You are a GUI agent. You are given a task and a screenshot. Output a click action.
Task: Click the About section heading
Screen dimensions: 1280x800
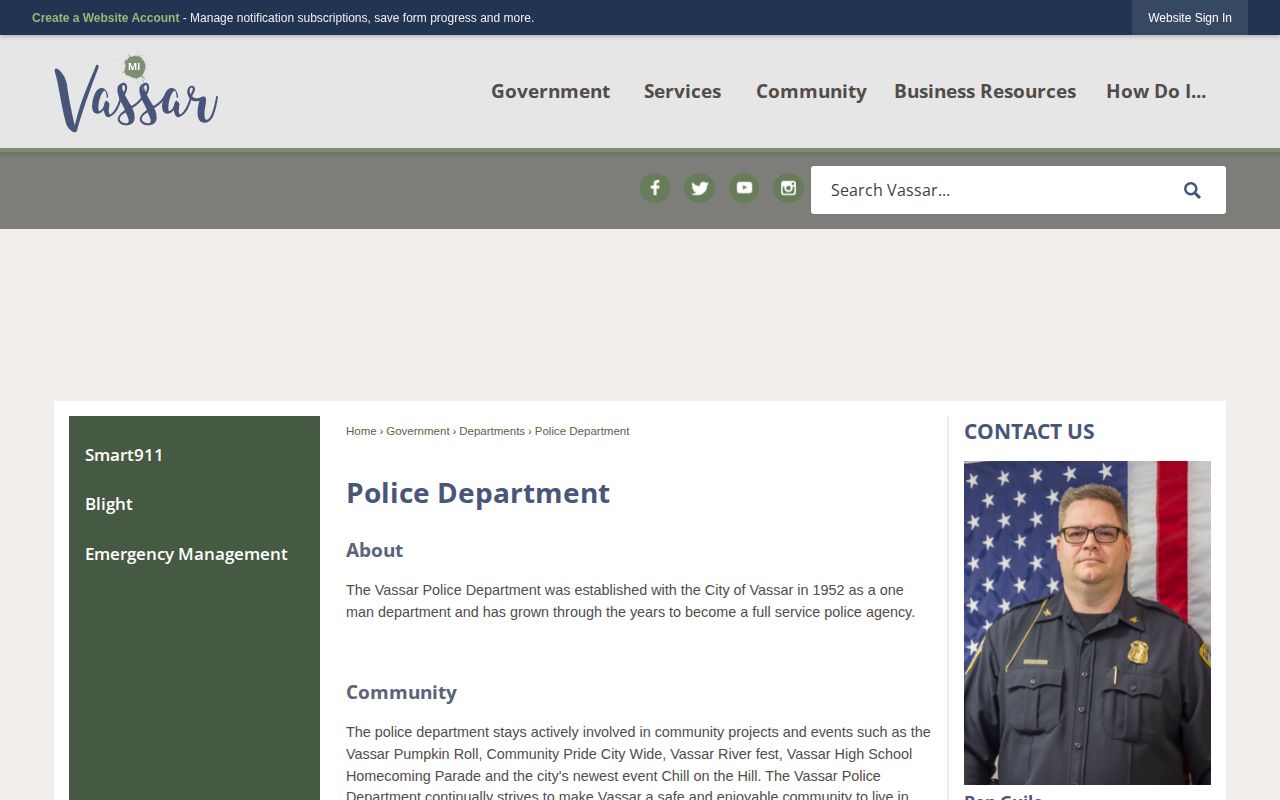click(374, 550)
